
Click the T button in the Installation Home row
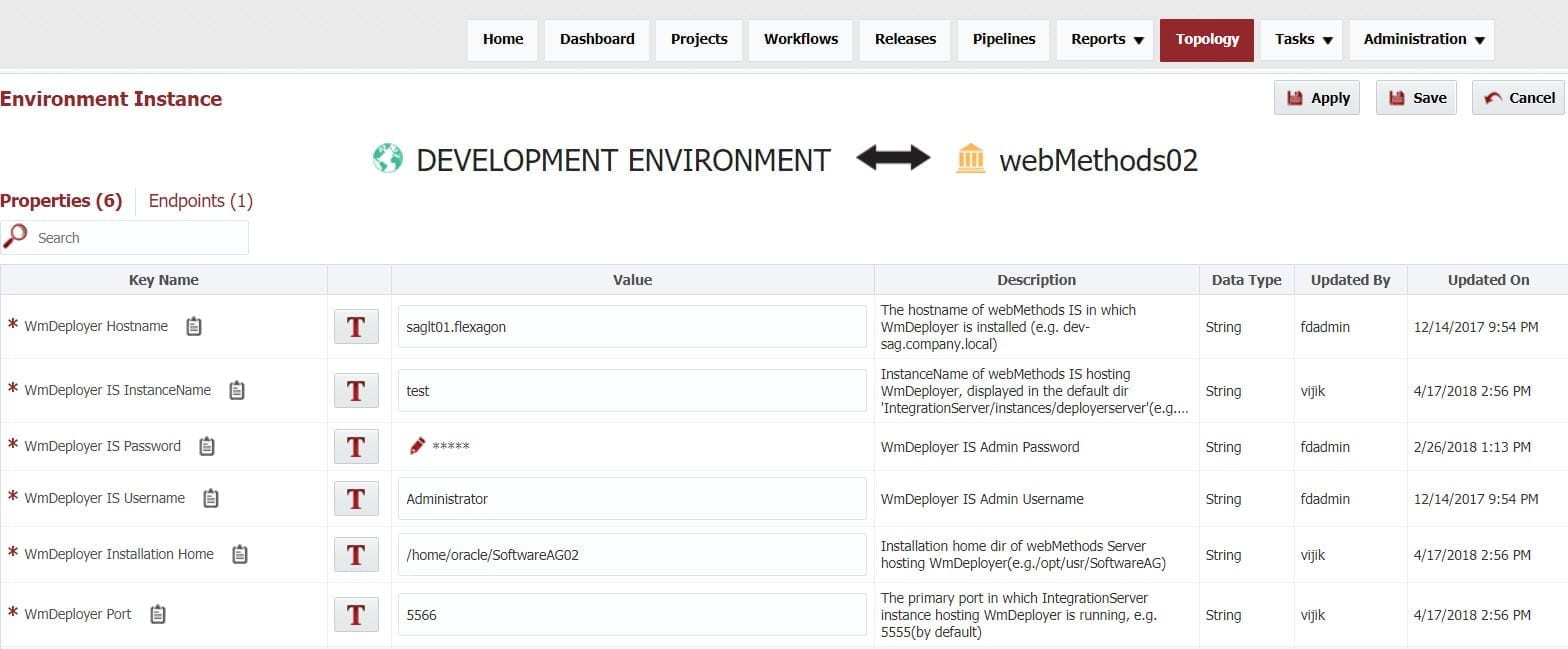[x=356, y=555]
